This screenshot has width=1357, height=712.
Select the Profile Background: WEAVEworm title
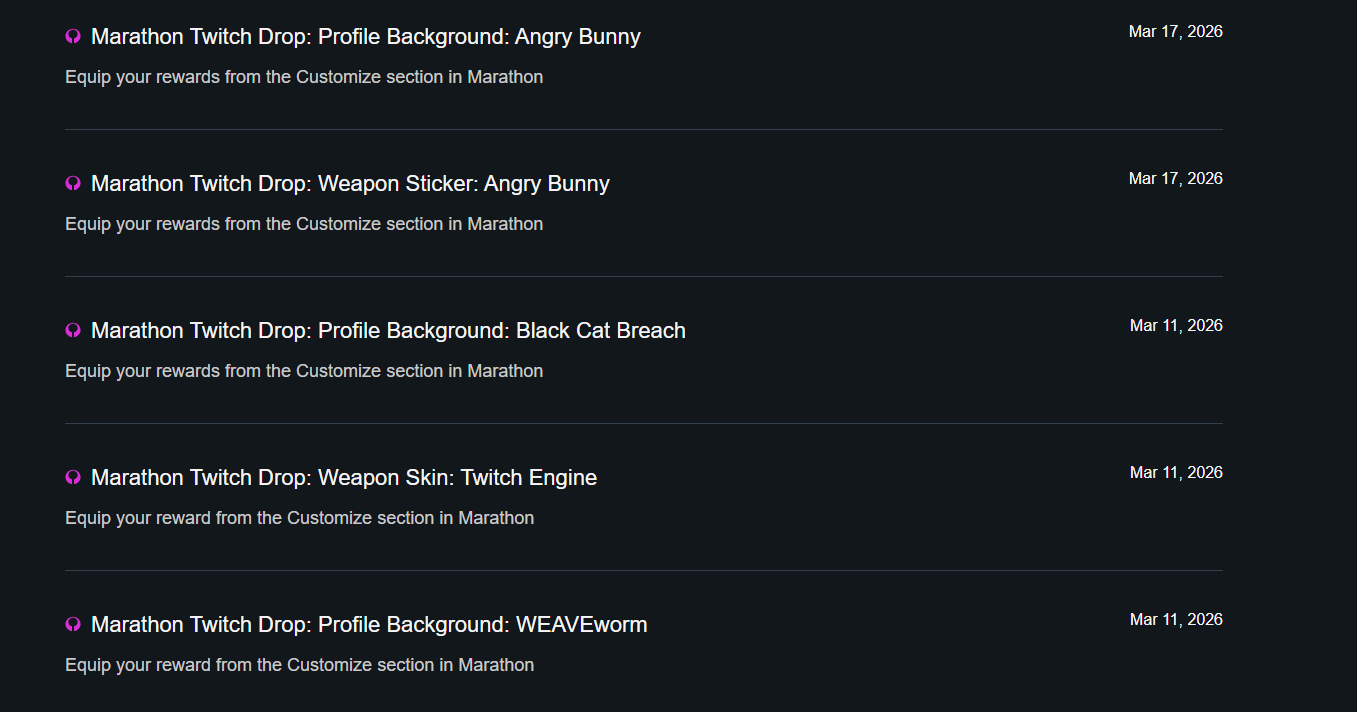(369, 625)
